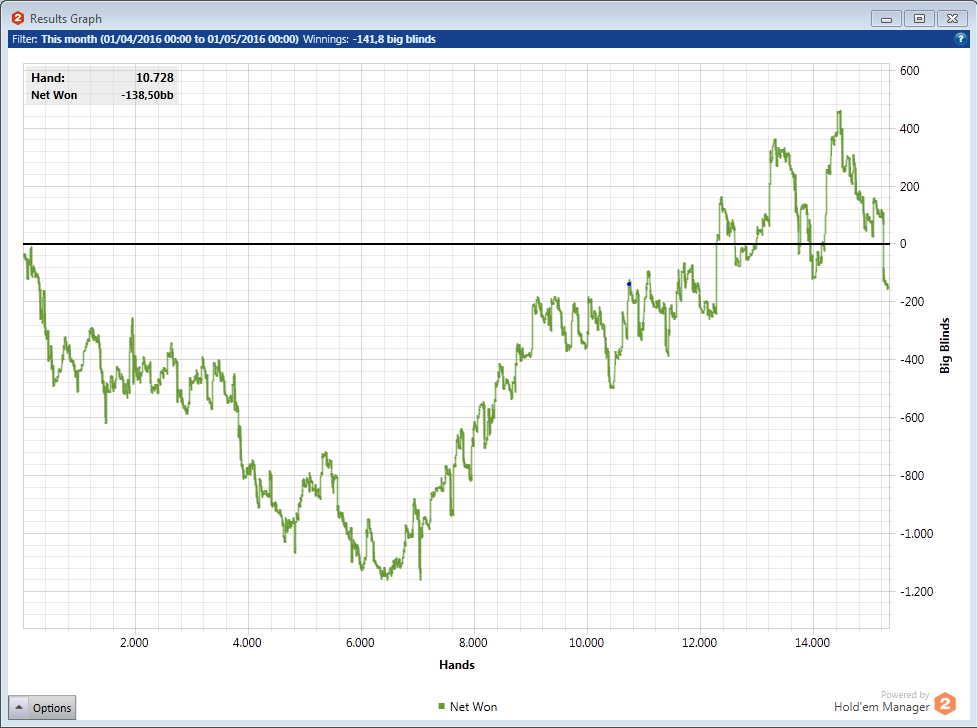
Task: Maximize the Results Graph window
Action: [x=919, y=19]
